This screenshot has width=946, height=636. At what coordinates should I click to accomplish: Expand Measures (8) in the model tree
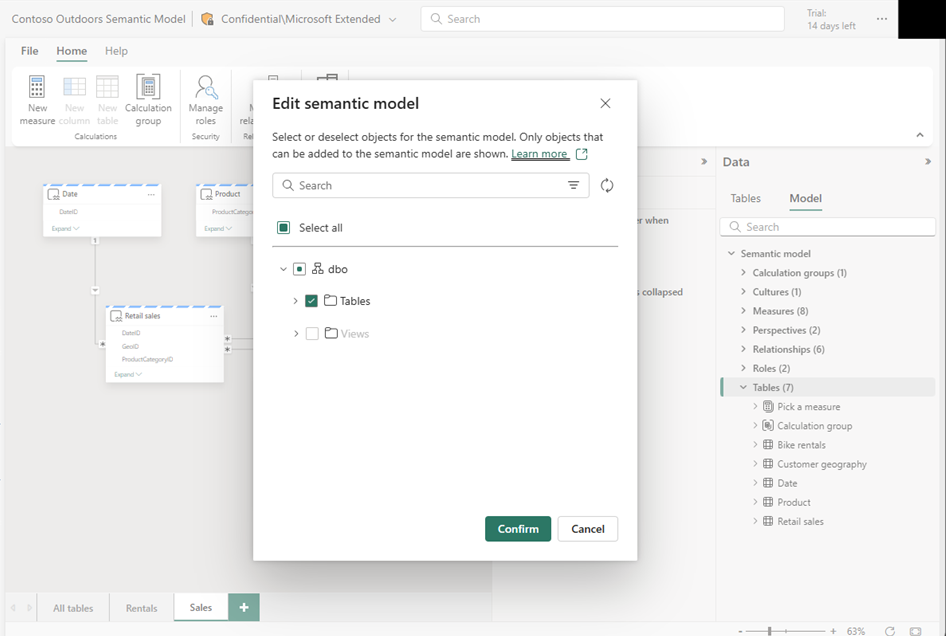click(x=743, y=310)
